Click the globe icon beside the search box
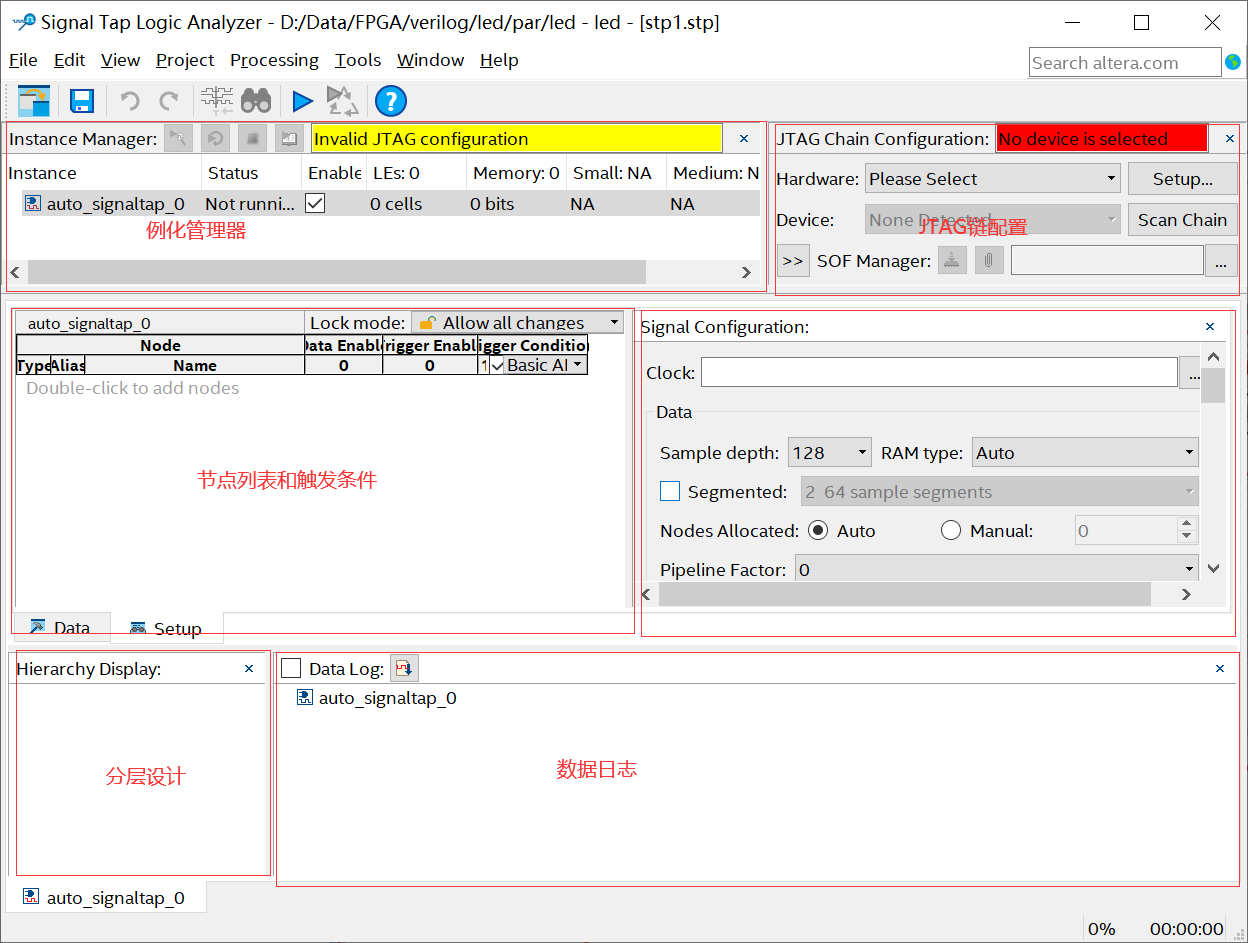Screen dimensions: 1248x943 coord(1233,62)
